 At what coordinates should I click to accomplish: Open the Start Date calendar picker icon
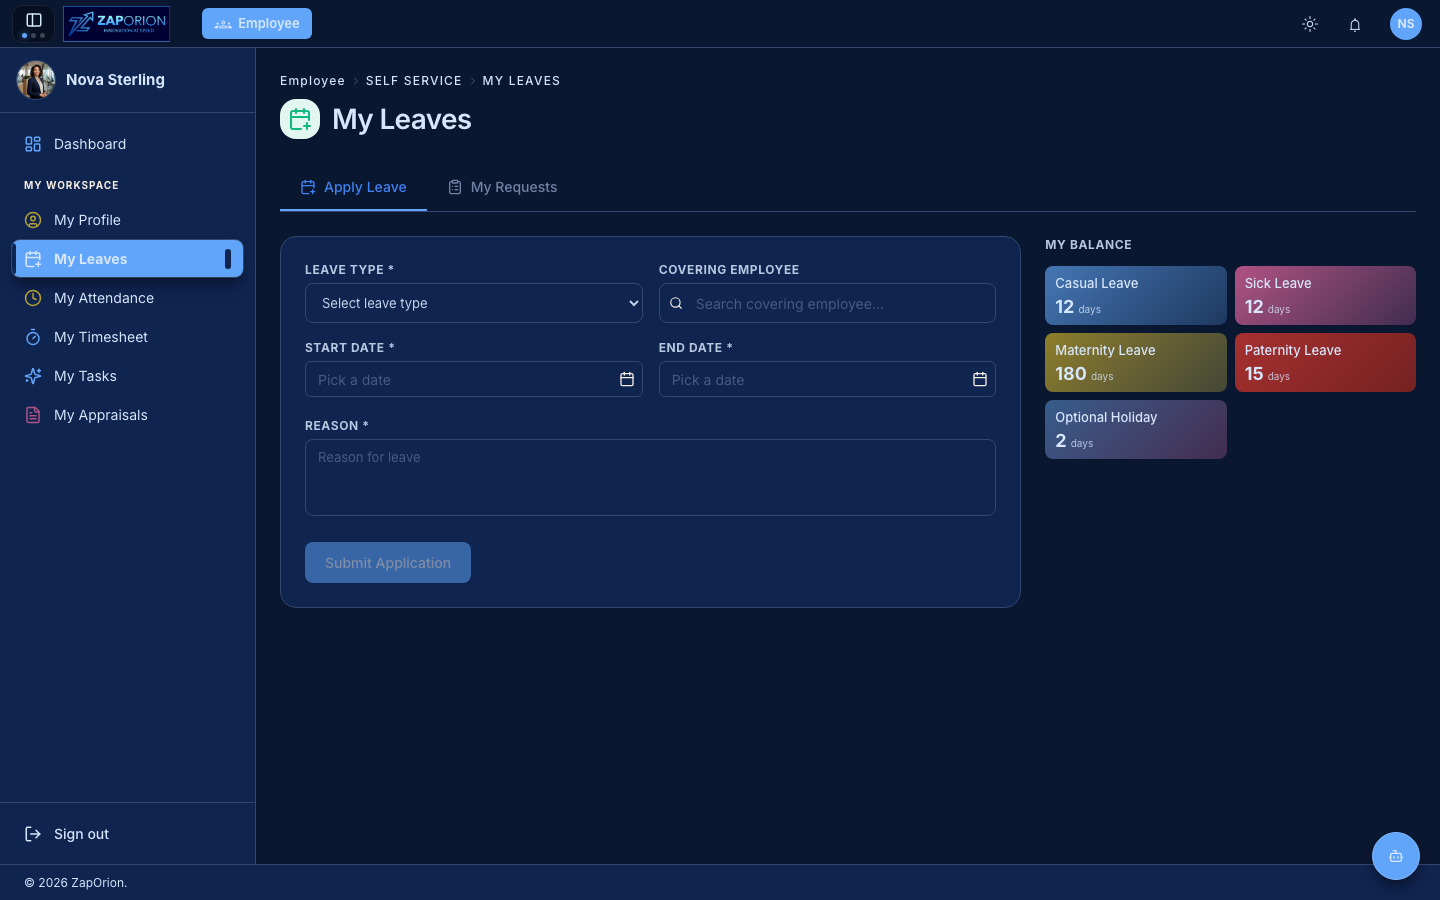[627, 379]
